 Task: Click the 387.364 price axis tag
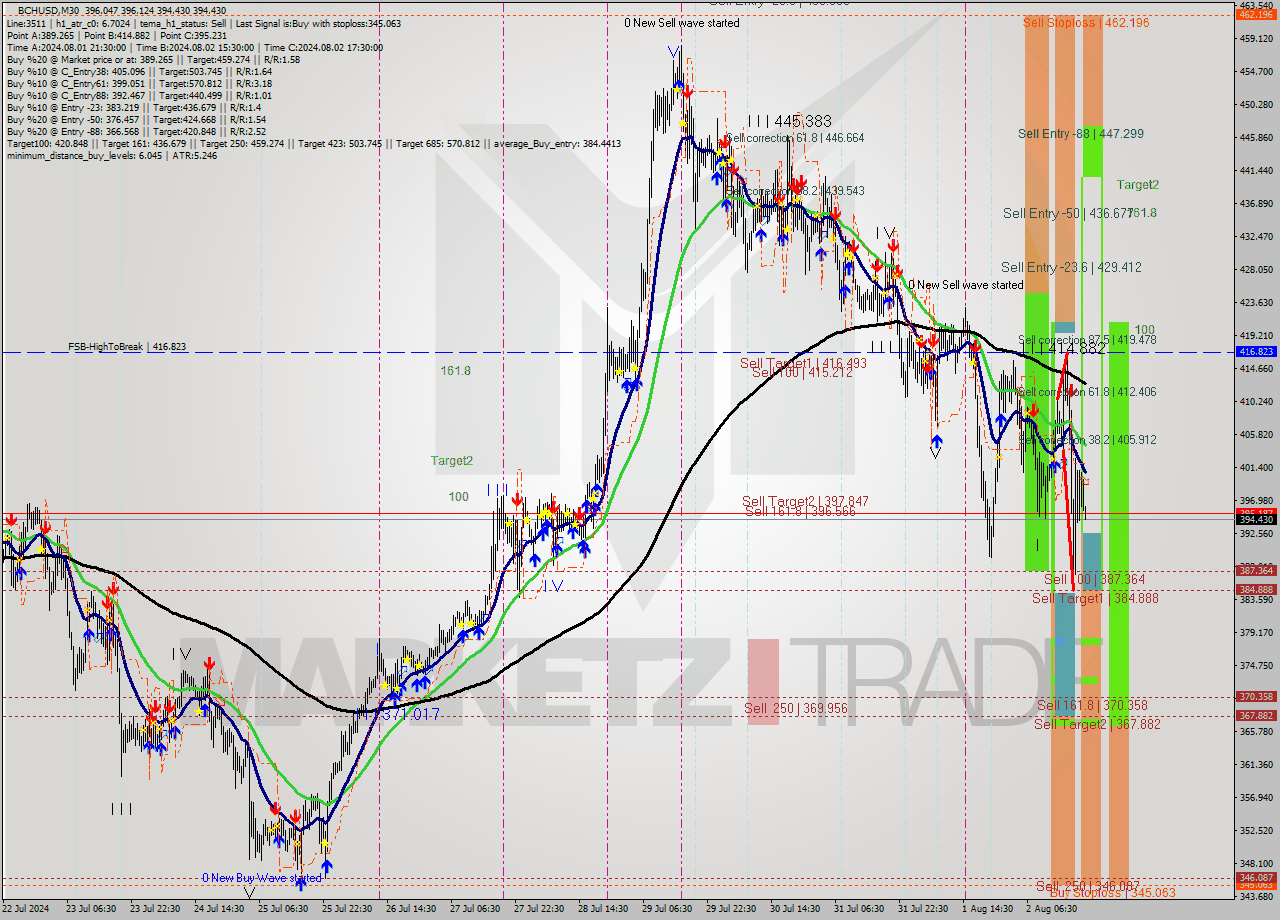click(x=1257, y=571)
